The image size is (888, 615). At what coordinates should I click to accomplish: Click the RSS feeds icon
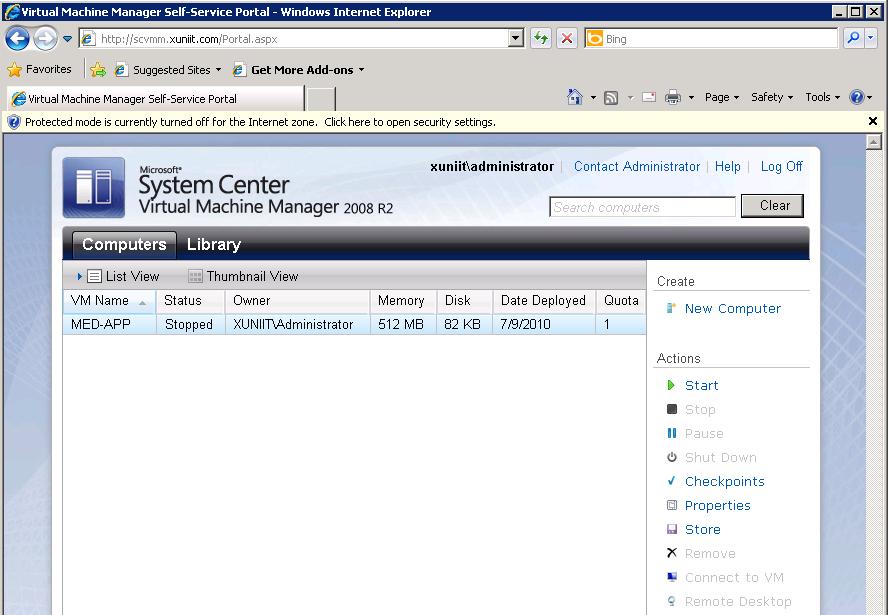pos(610,97)
